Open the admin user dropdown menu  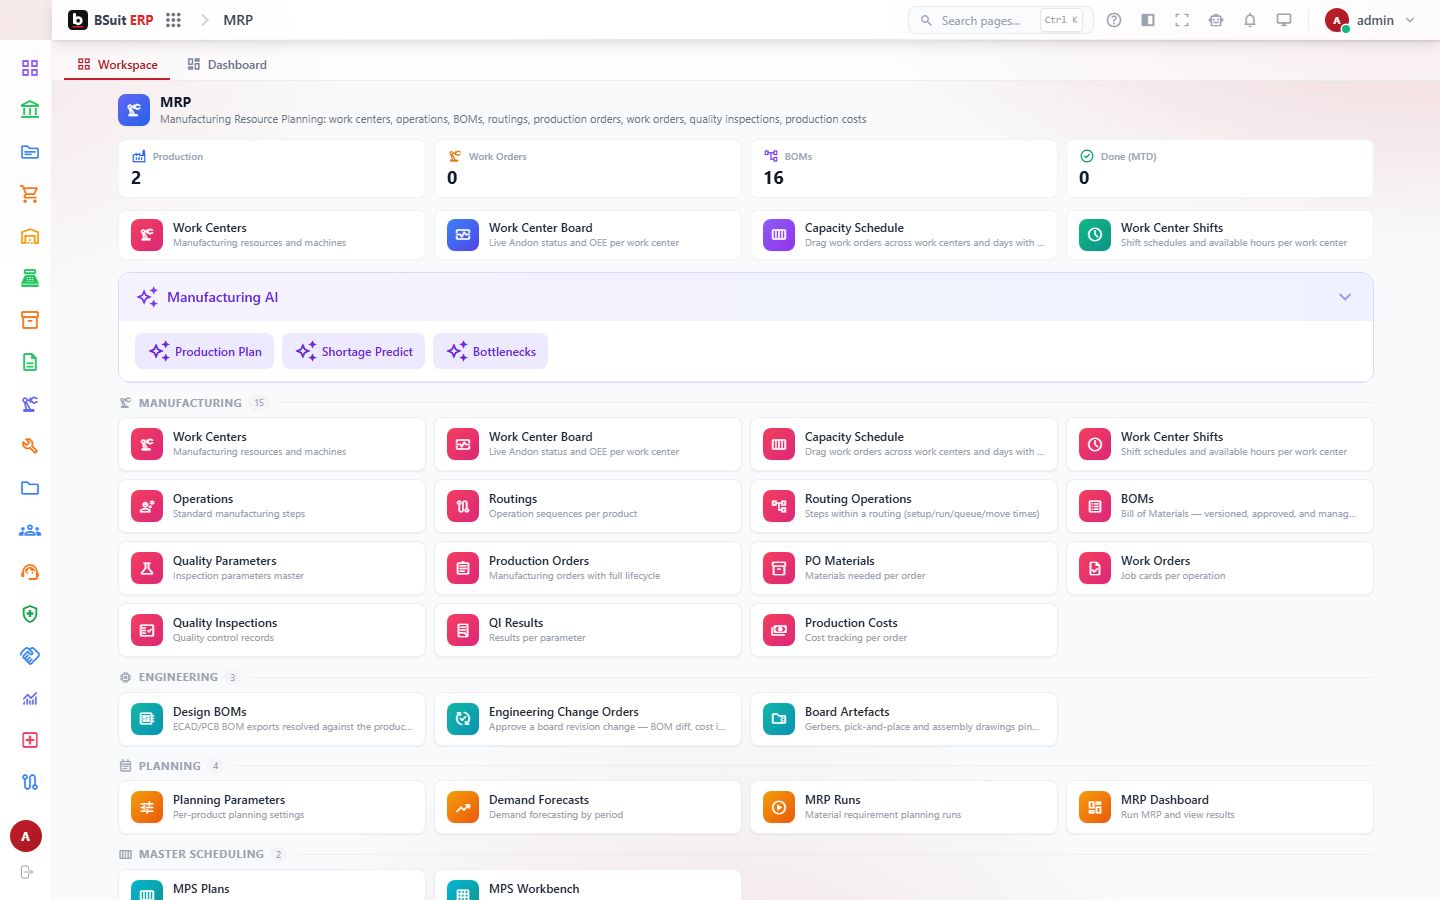(x=1370, y=20)
